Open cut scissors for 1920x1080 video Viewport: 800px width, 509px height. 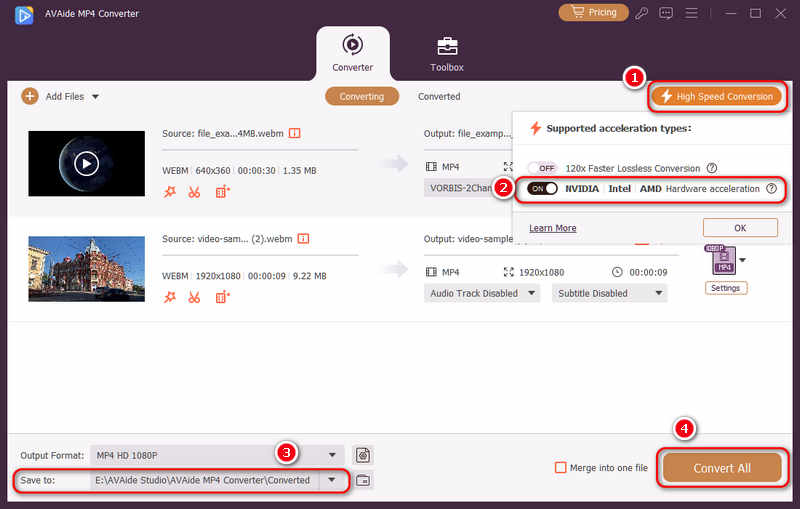(x=194, y=297)
